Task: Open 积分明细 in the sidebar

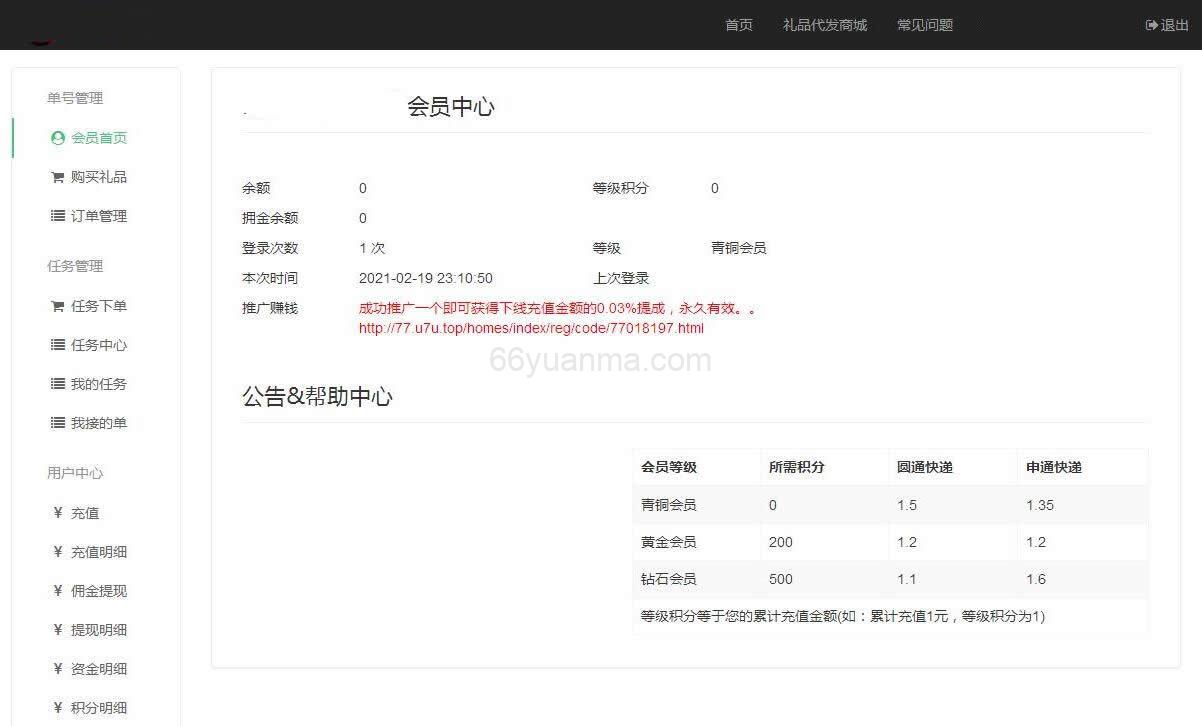Action: [x=98, y=707]
